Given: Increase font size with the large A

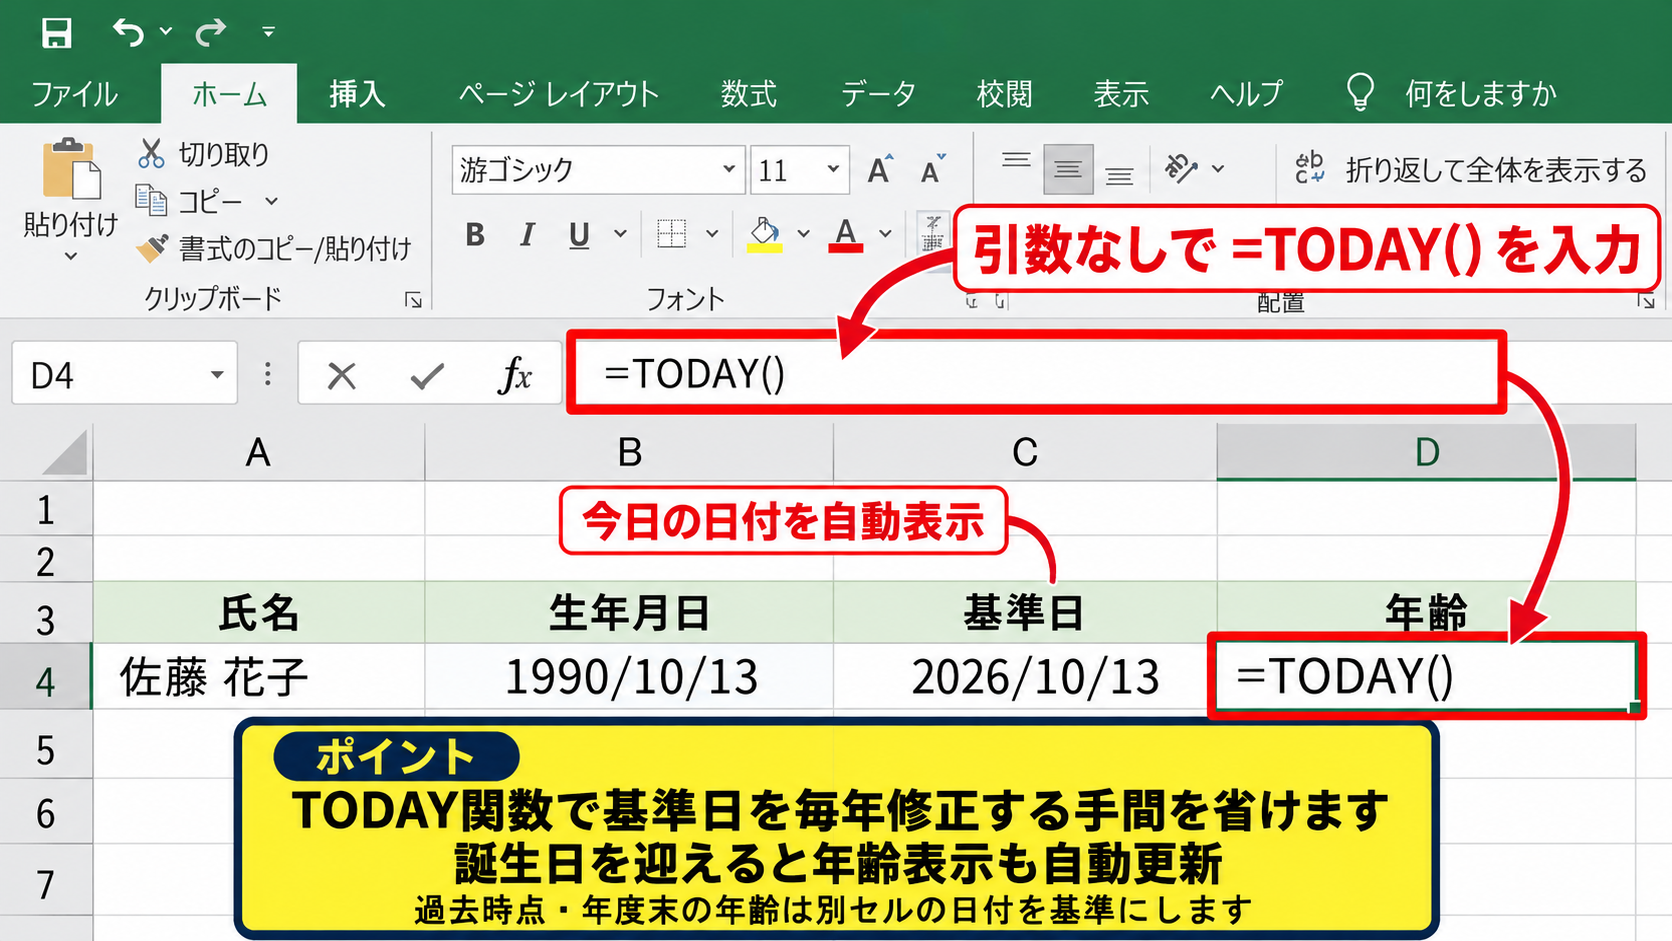Looking at the screenshot, I should coord(879,170).
